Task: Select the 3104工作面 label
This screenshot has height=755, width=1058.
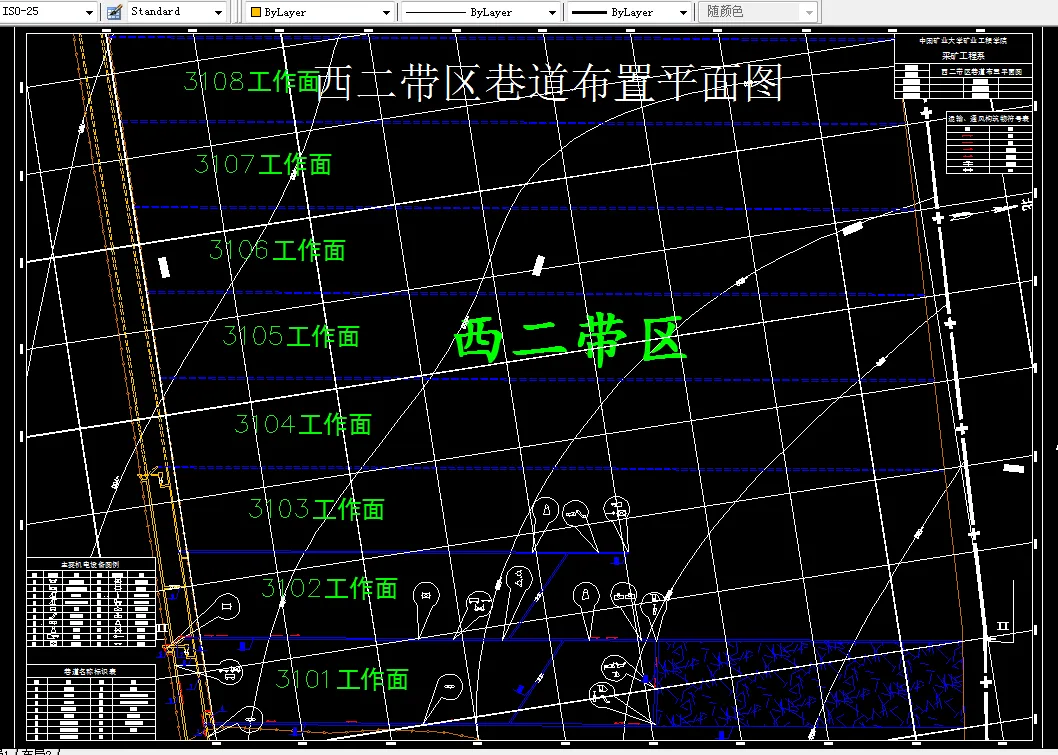Action: [x=303, y=424]
